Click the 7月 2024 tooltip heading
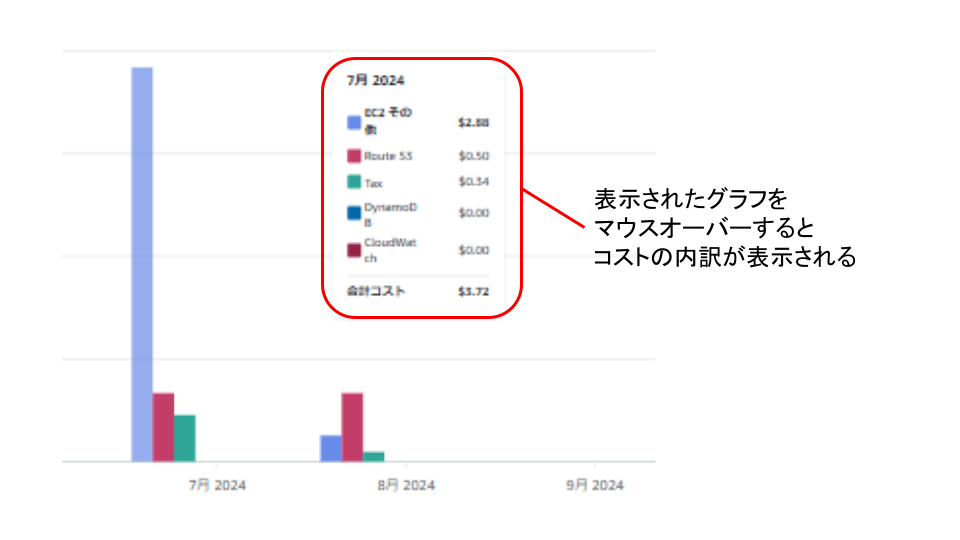This screenshot has width=960, height=540. point(368,80)
